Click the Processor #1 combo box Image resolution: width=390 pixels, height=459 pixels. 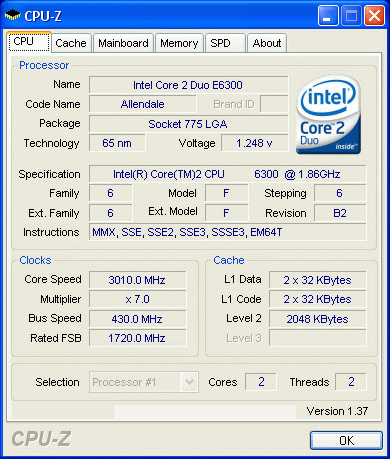pos(144,382)
